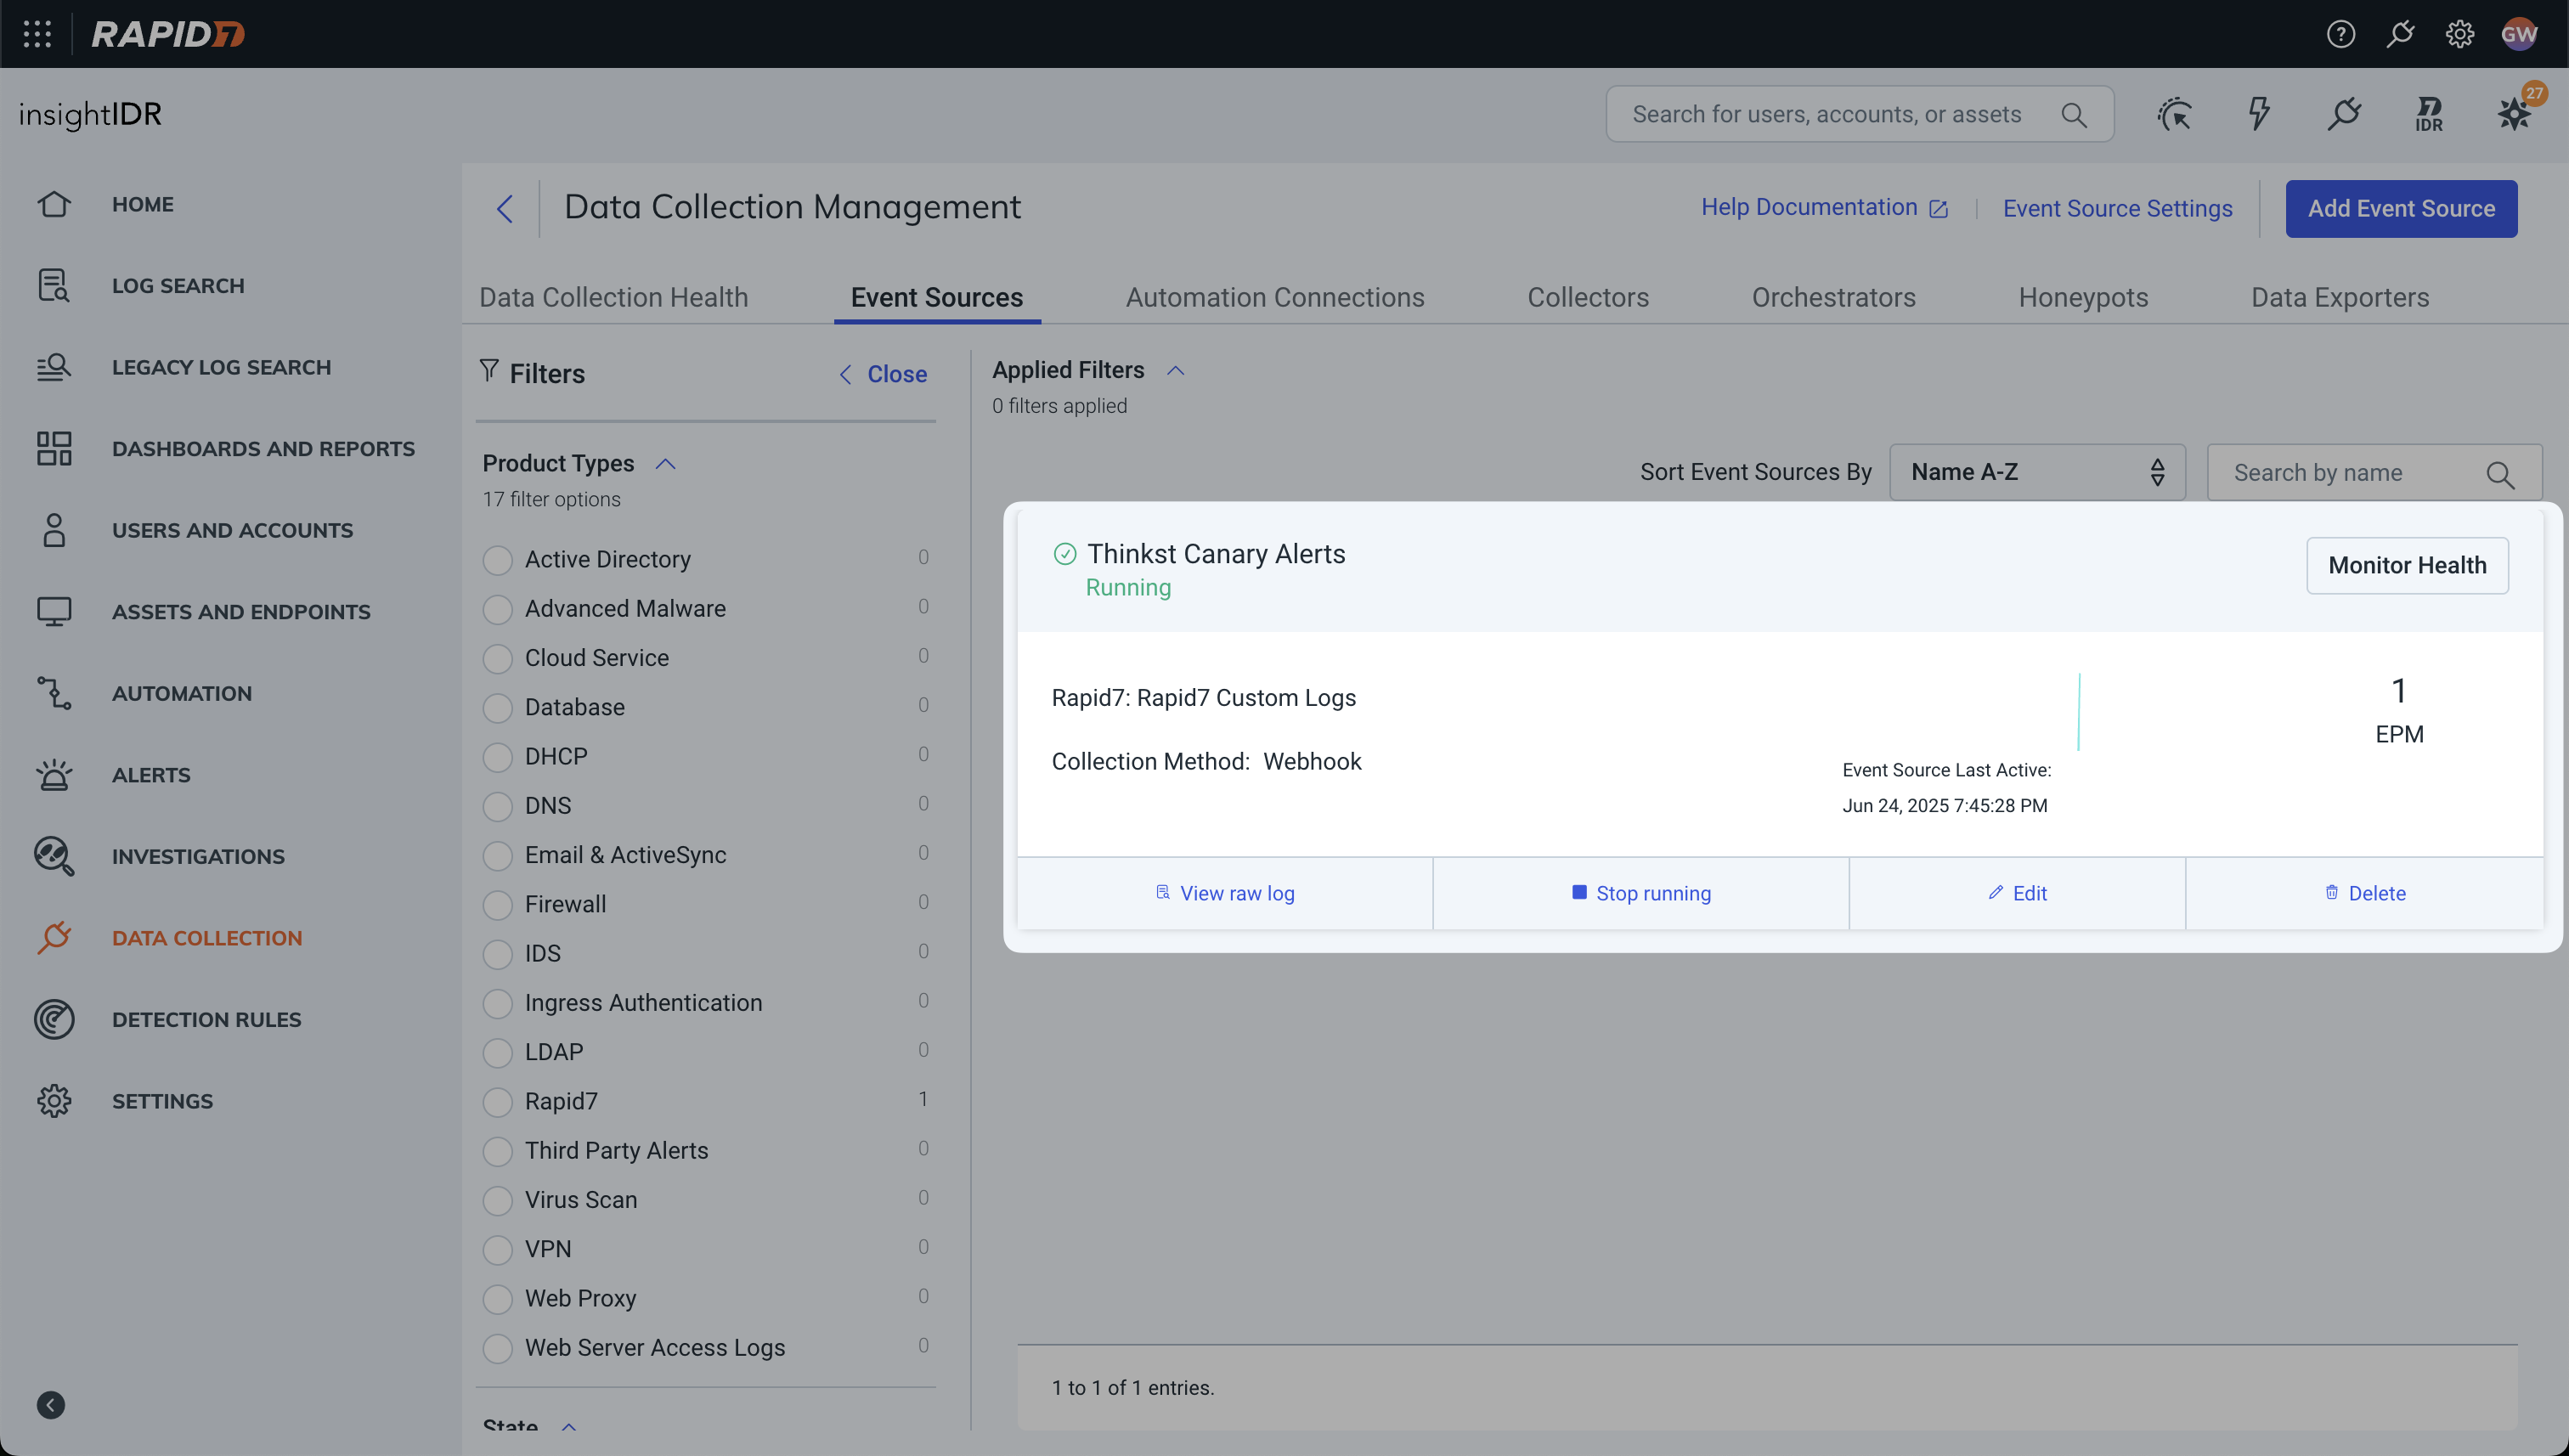
Task: Collapse the State filter section
Action: [x=568, y=1426]
